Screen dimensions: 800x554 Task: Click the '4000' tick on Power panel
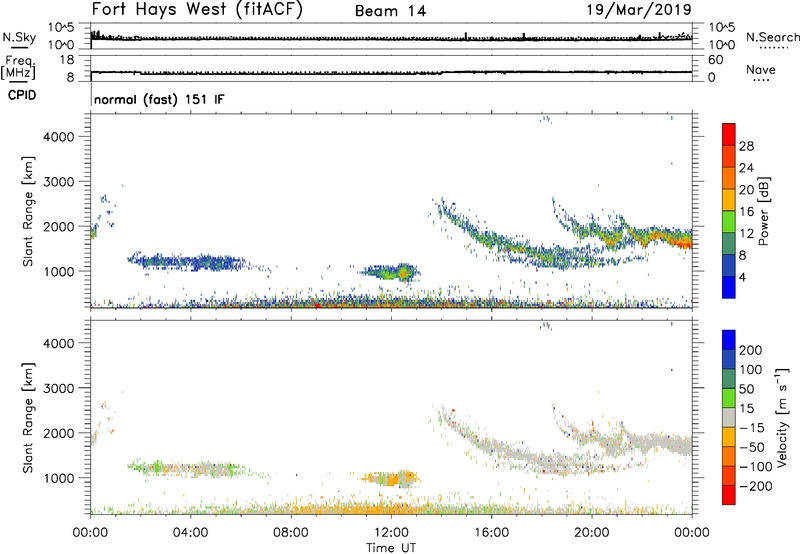[x=58, y=137]
